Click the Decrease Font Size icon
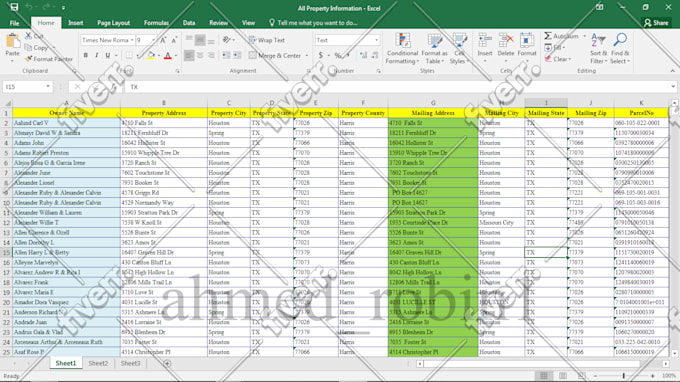680x382 pixels. click(x=174, y=40)
